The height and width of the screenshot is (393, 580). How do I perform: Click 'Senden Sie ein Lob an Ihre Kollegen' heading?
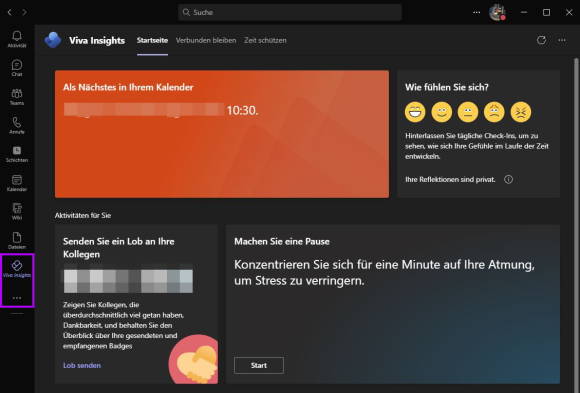pyautogui.click(x=118, y=248)
